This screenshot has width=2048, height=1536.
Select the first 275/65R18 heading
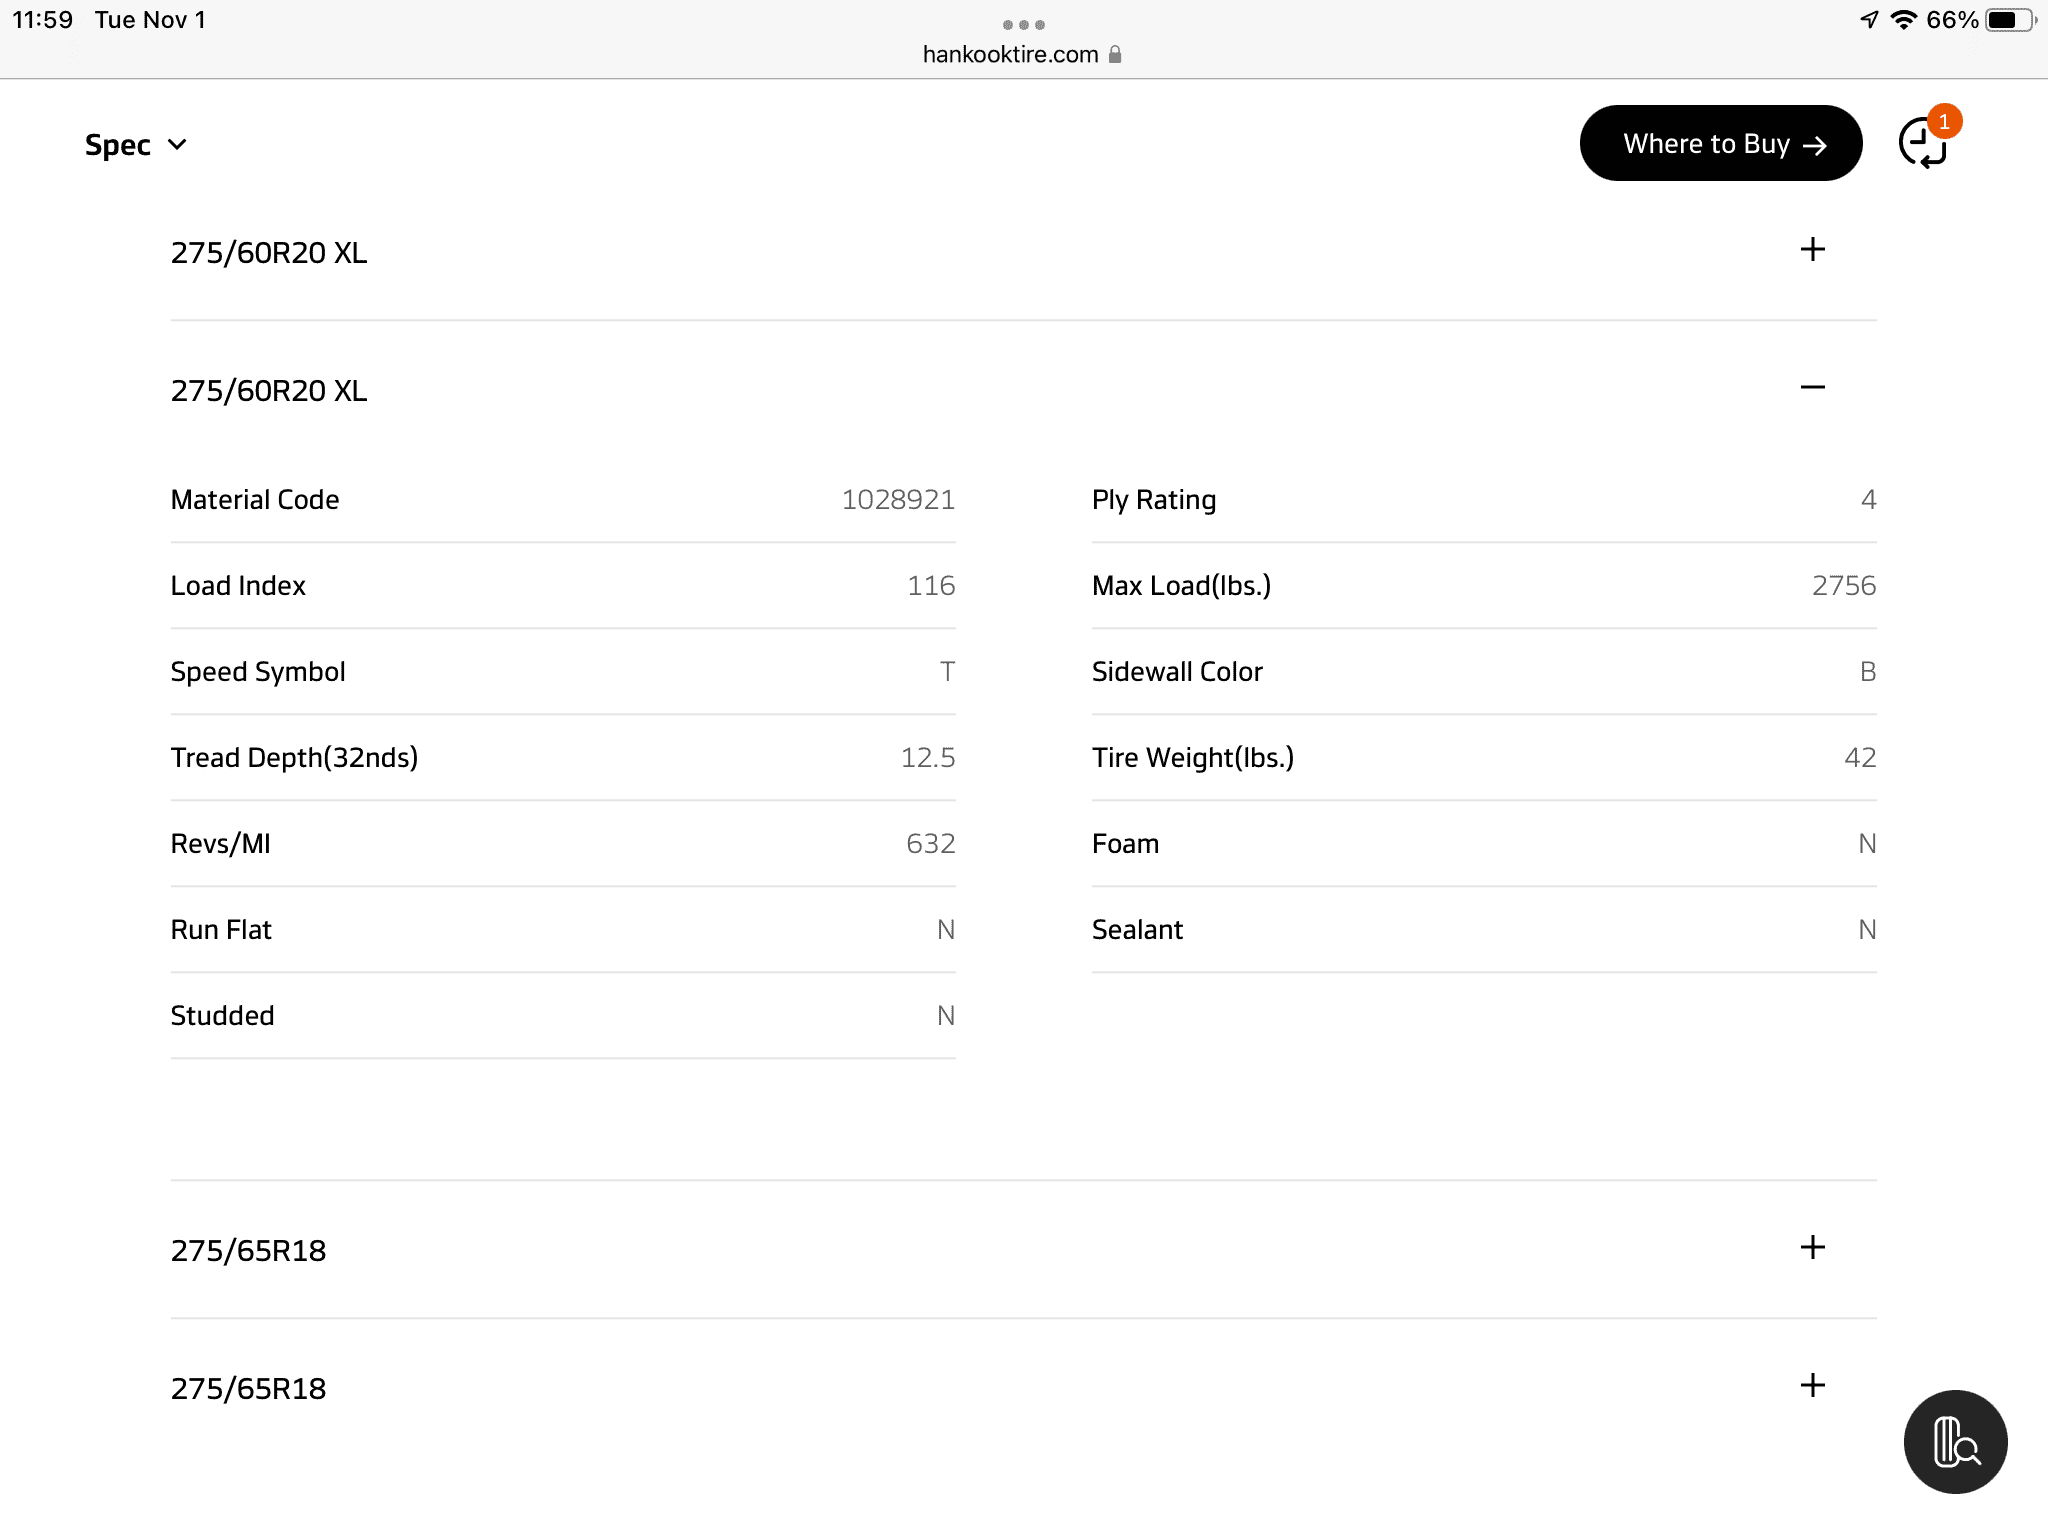click(x=248, y=1251)
